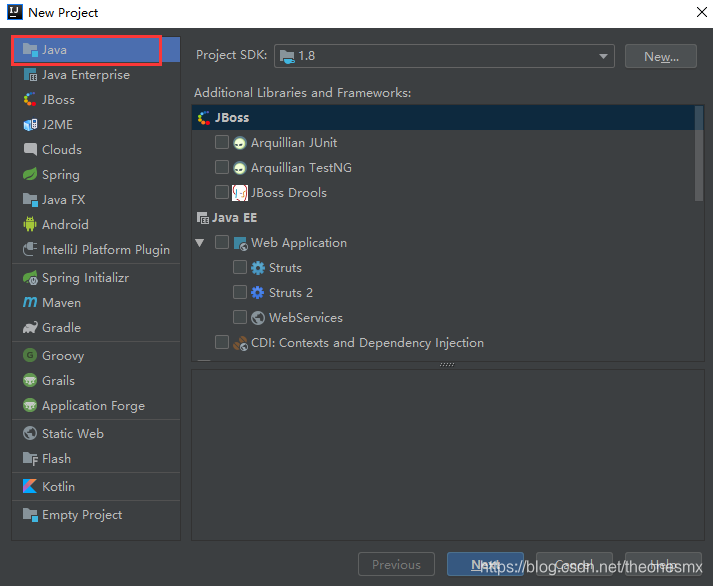Image resolution: width=713 pixels, height=586 pixels.
Task: Check the Struts 2 checkbox
Action: tap(240, 292)
